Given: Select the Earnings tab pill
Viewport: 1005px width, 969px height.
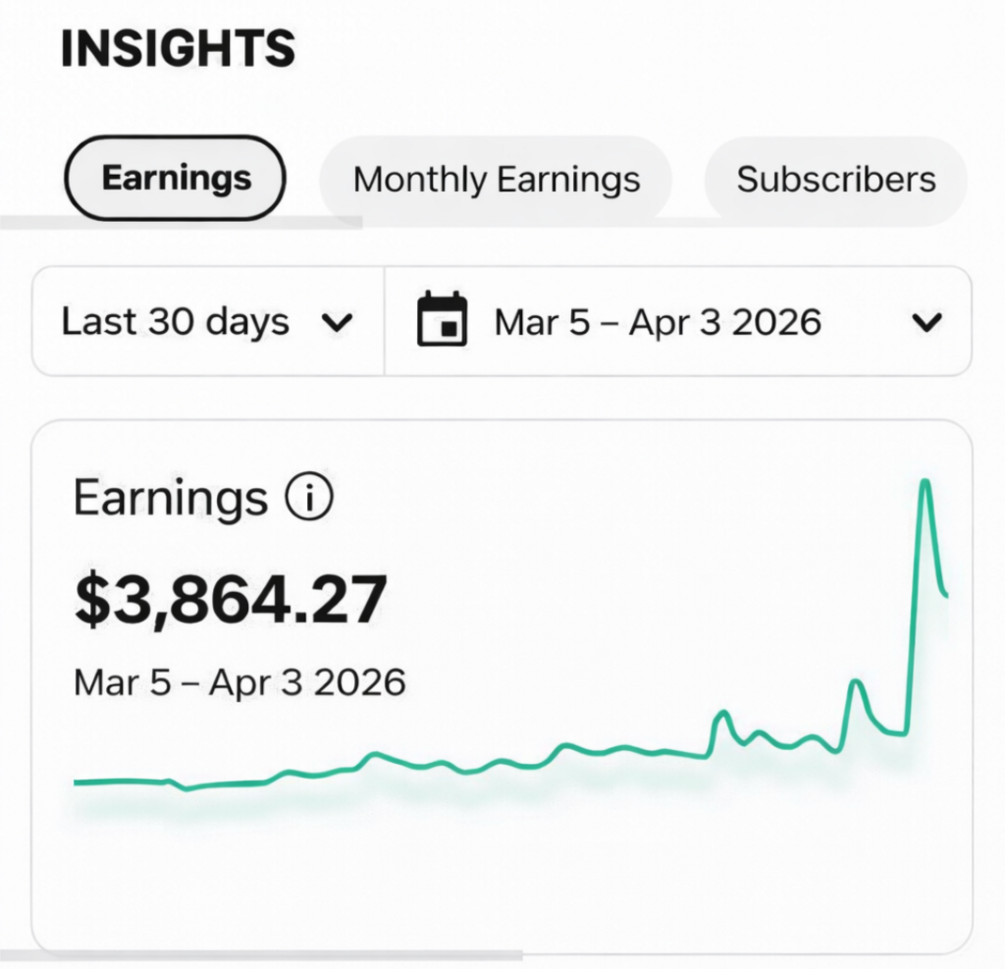Looking at the screenshot, I should [175, 178].
